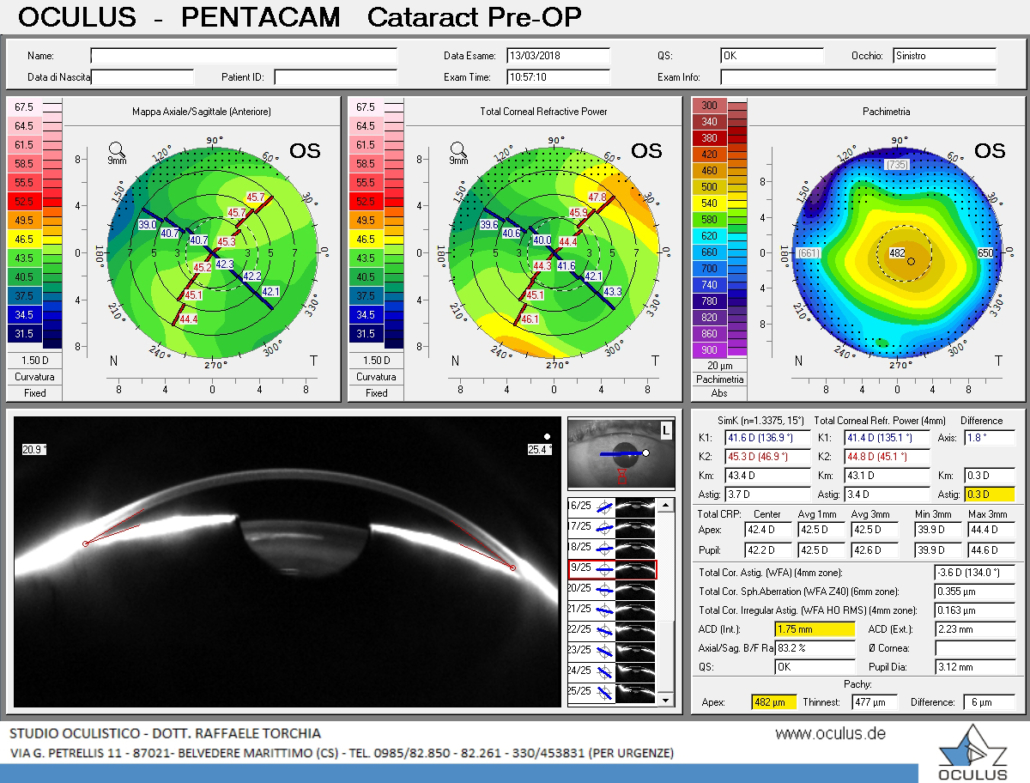Click the orientation icon in the red-outlined selected row

604,569
